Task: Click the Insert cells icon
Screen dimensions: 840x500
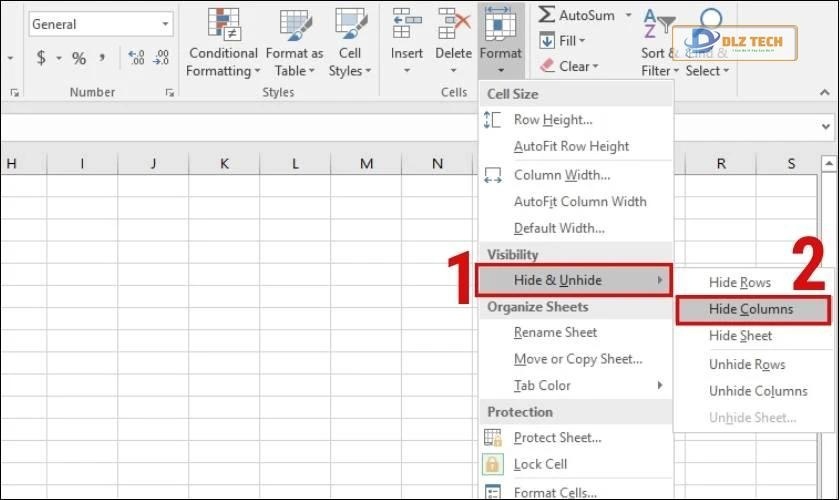Action: click(406, 25)
